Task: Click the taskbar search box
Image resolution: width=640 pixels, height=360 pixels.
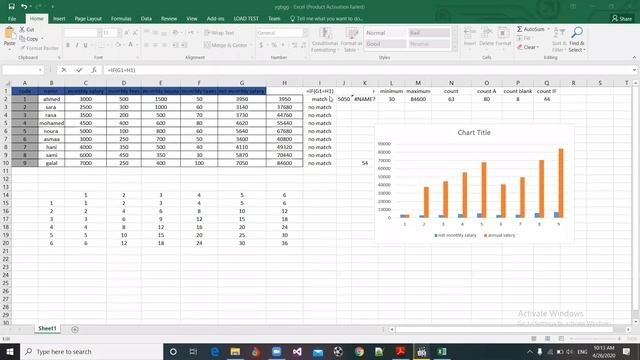Action: [91, 351]
